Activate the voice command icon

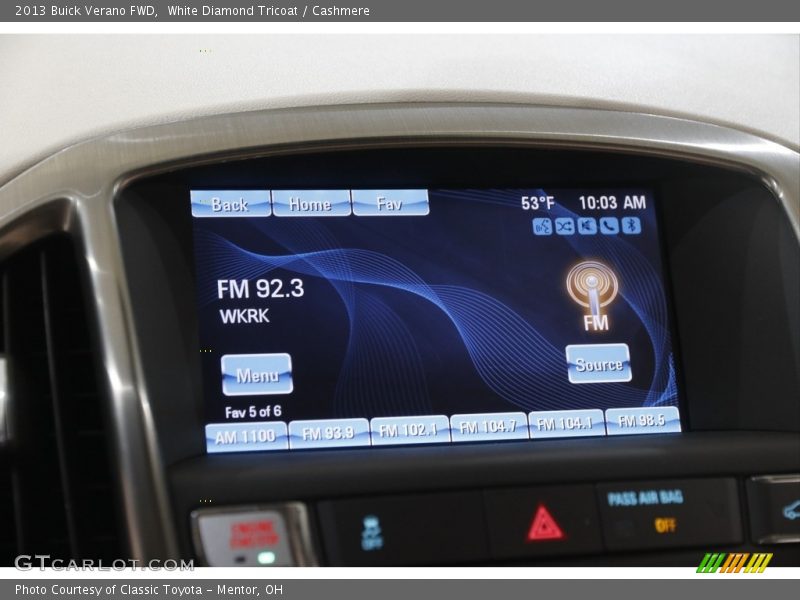(x=542, y=227)
